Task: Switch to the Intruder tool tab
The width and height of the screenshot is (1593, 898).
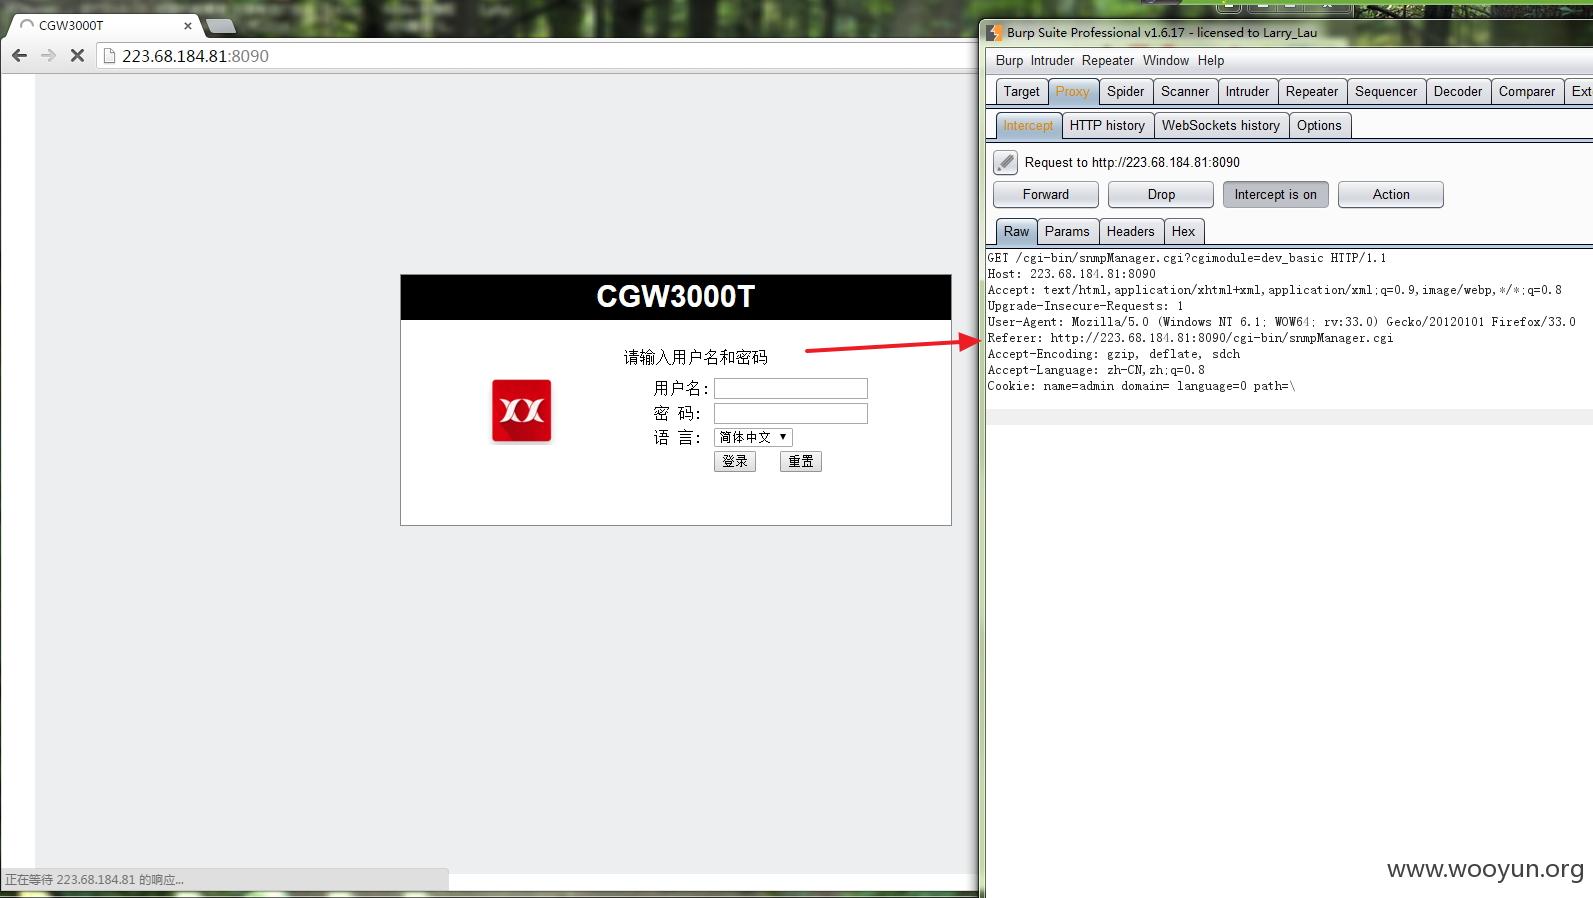Action: click(x=1247, y=91)
